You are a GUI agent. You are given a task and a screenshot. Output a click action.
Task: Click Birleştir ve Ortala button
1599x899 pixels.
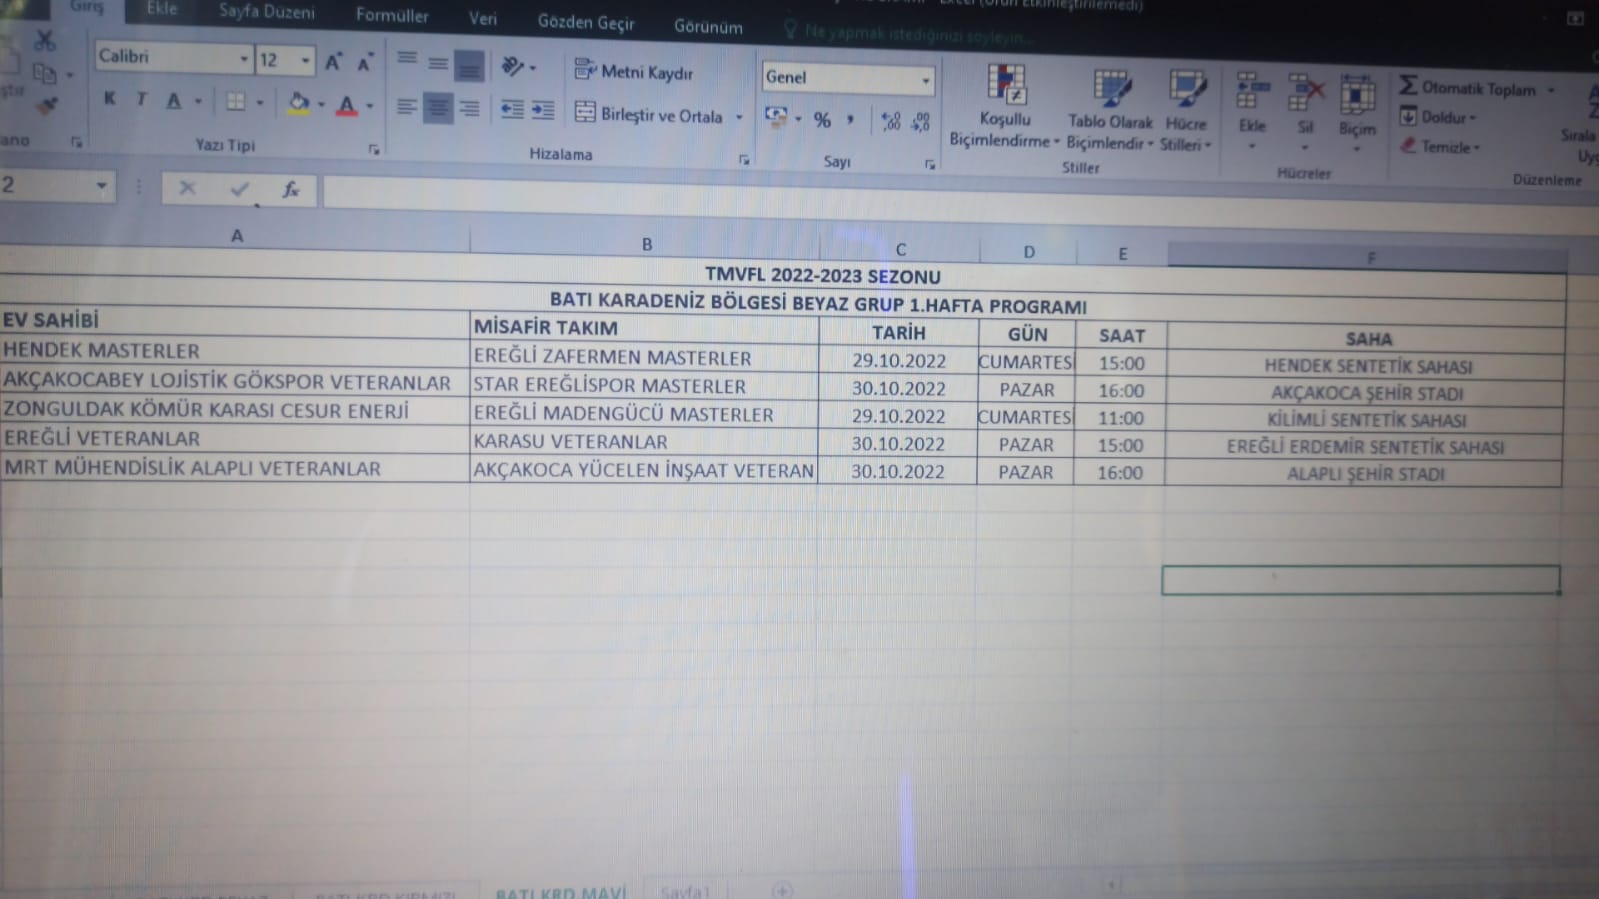(649, 114)
